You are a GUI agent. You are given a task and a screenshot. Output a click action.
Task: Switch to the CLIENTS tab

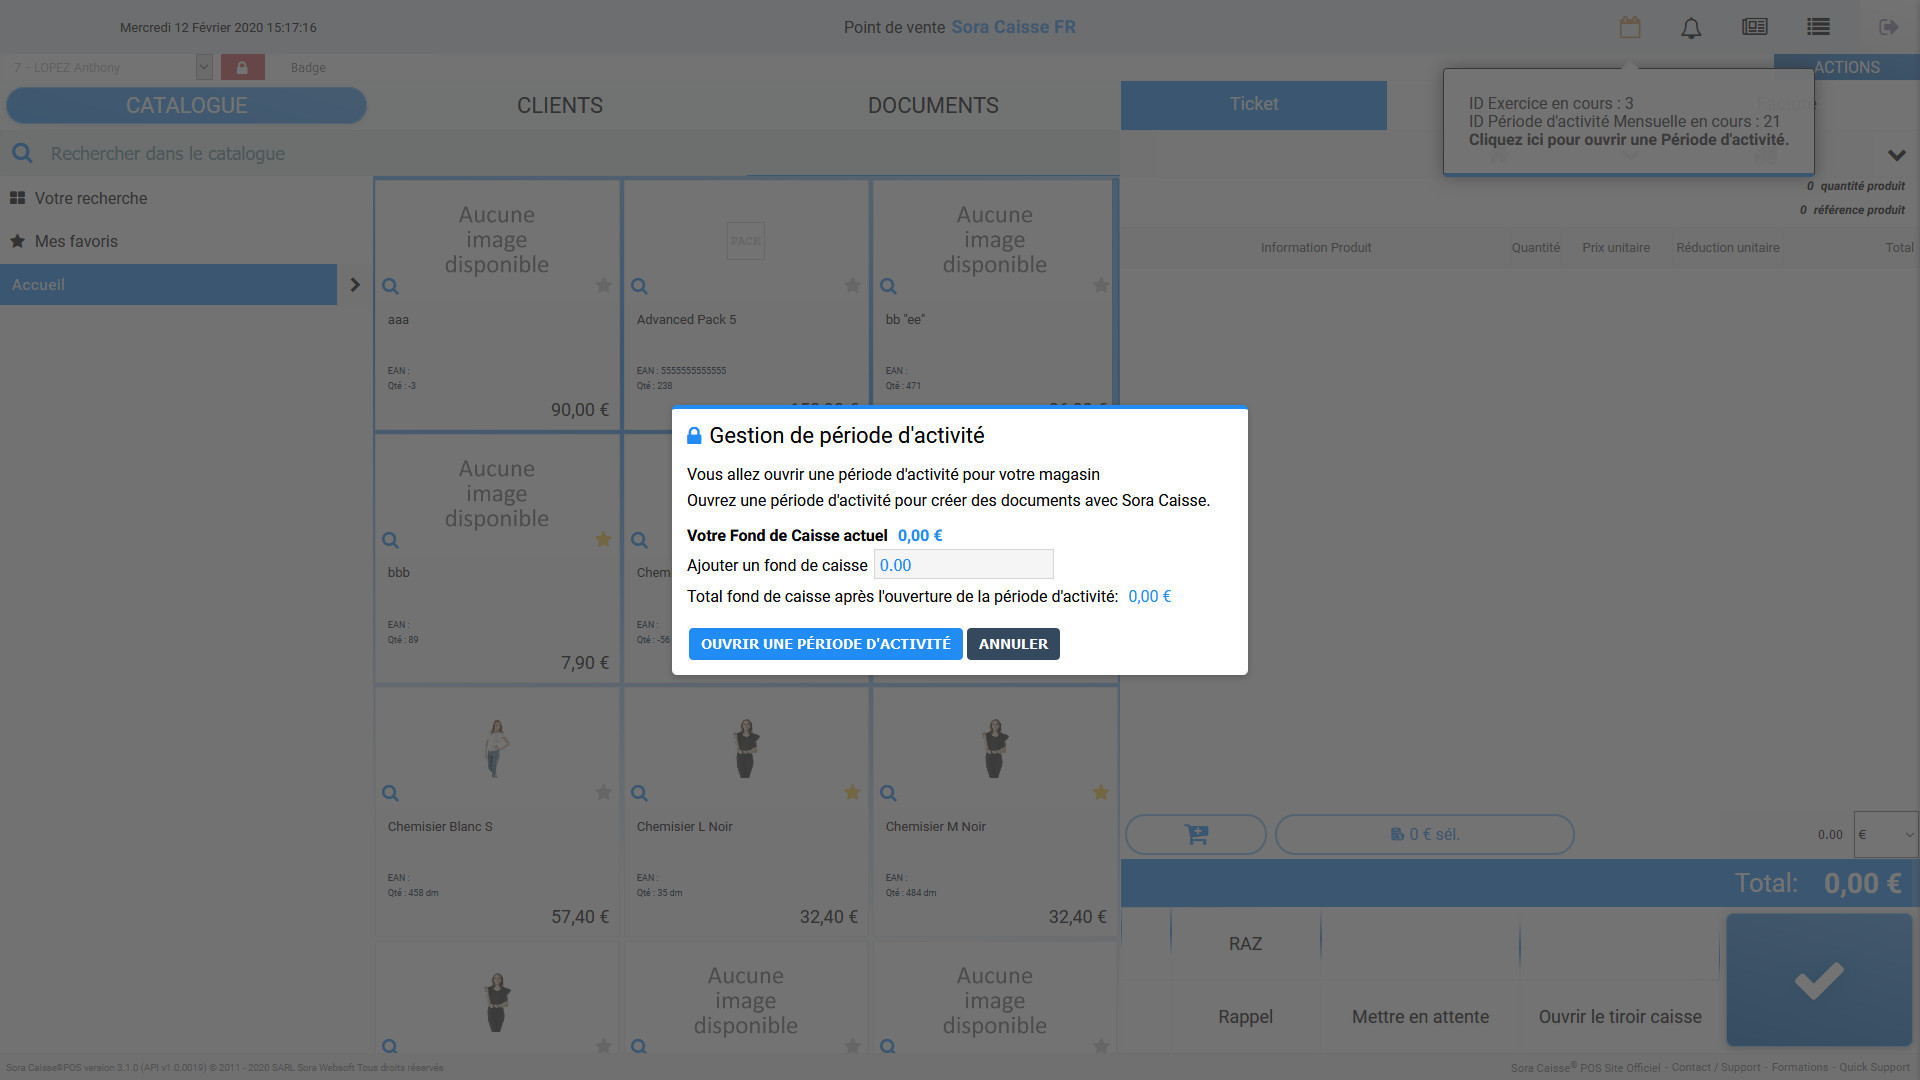(559, 105)
